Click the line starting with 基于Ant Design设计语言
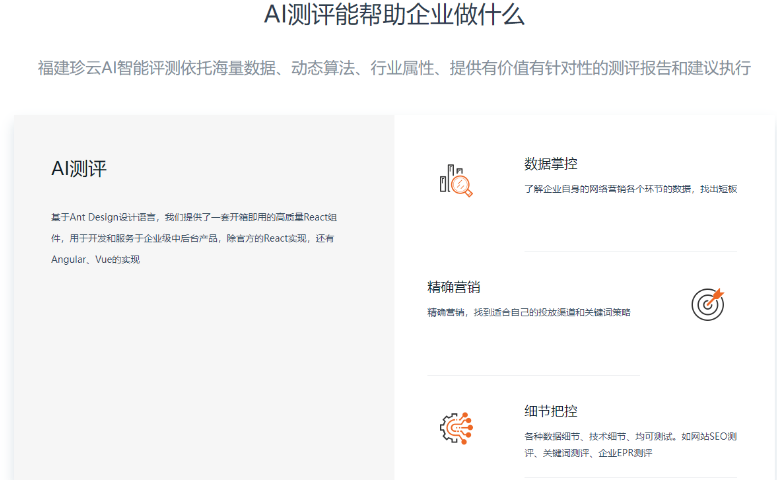Image resolution: width=777 pixels, height=480 pixels. [x=194, y=216]
